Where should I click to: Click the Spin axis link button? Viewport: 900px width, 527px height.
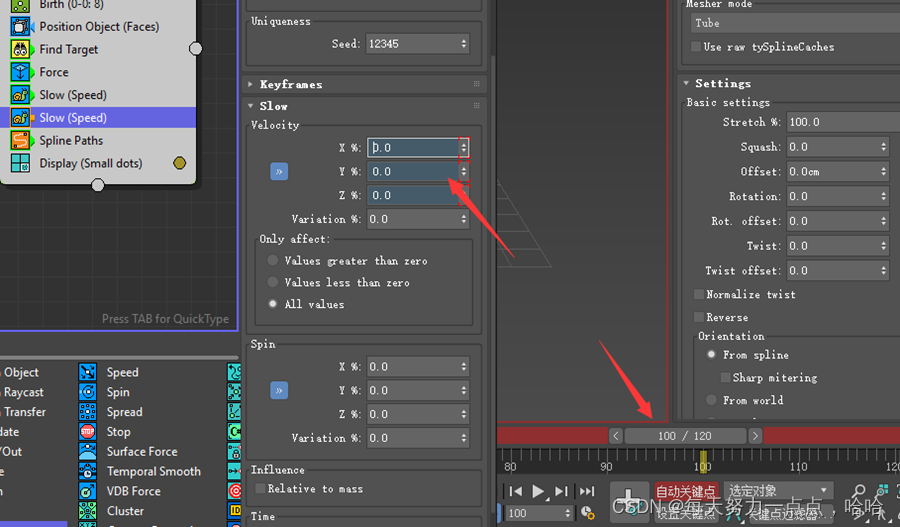(x=279, y=391)
